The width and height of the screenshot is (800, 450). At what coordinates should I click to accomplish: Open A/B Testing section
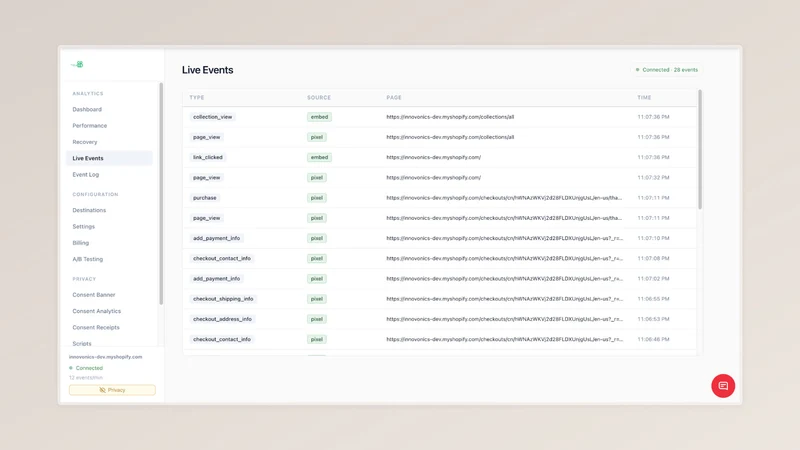click(88, 259)
